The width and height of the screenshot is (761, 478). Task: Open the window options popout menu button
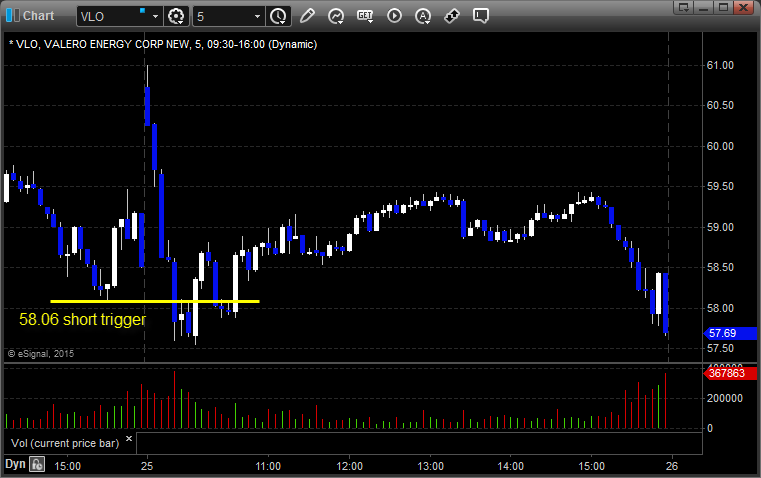pyautogui.click(x=684, y=7)
